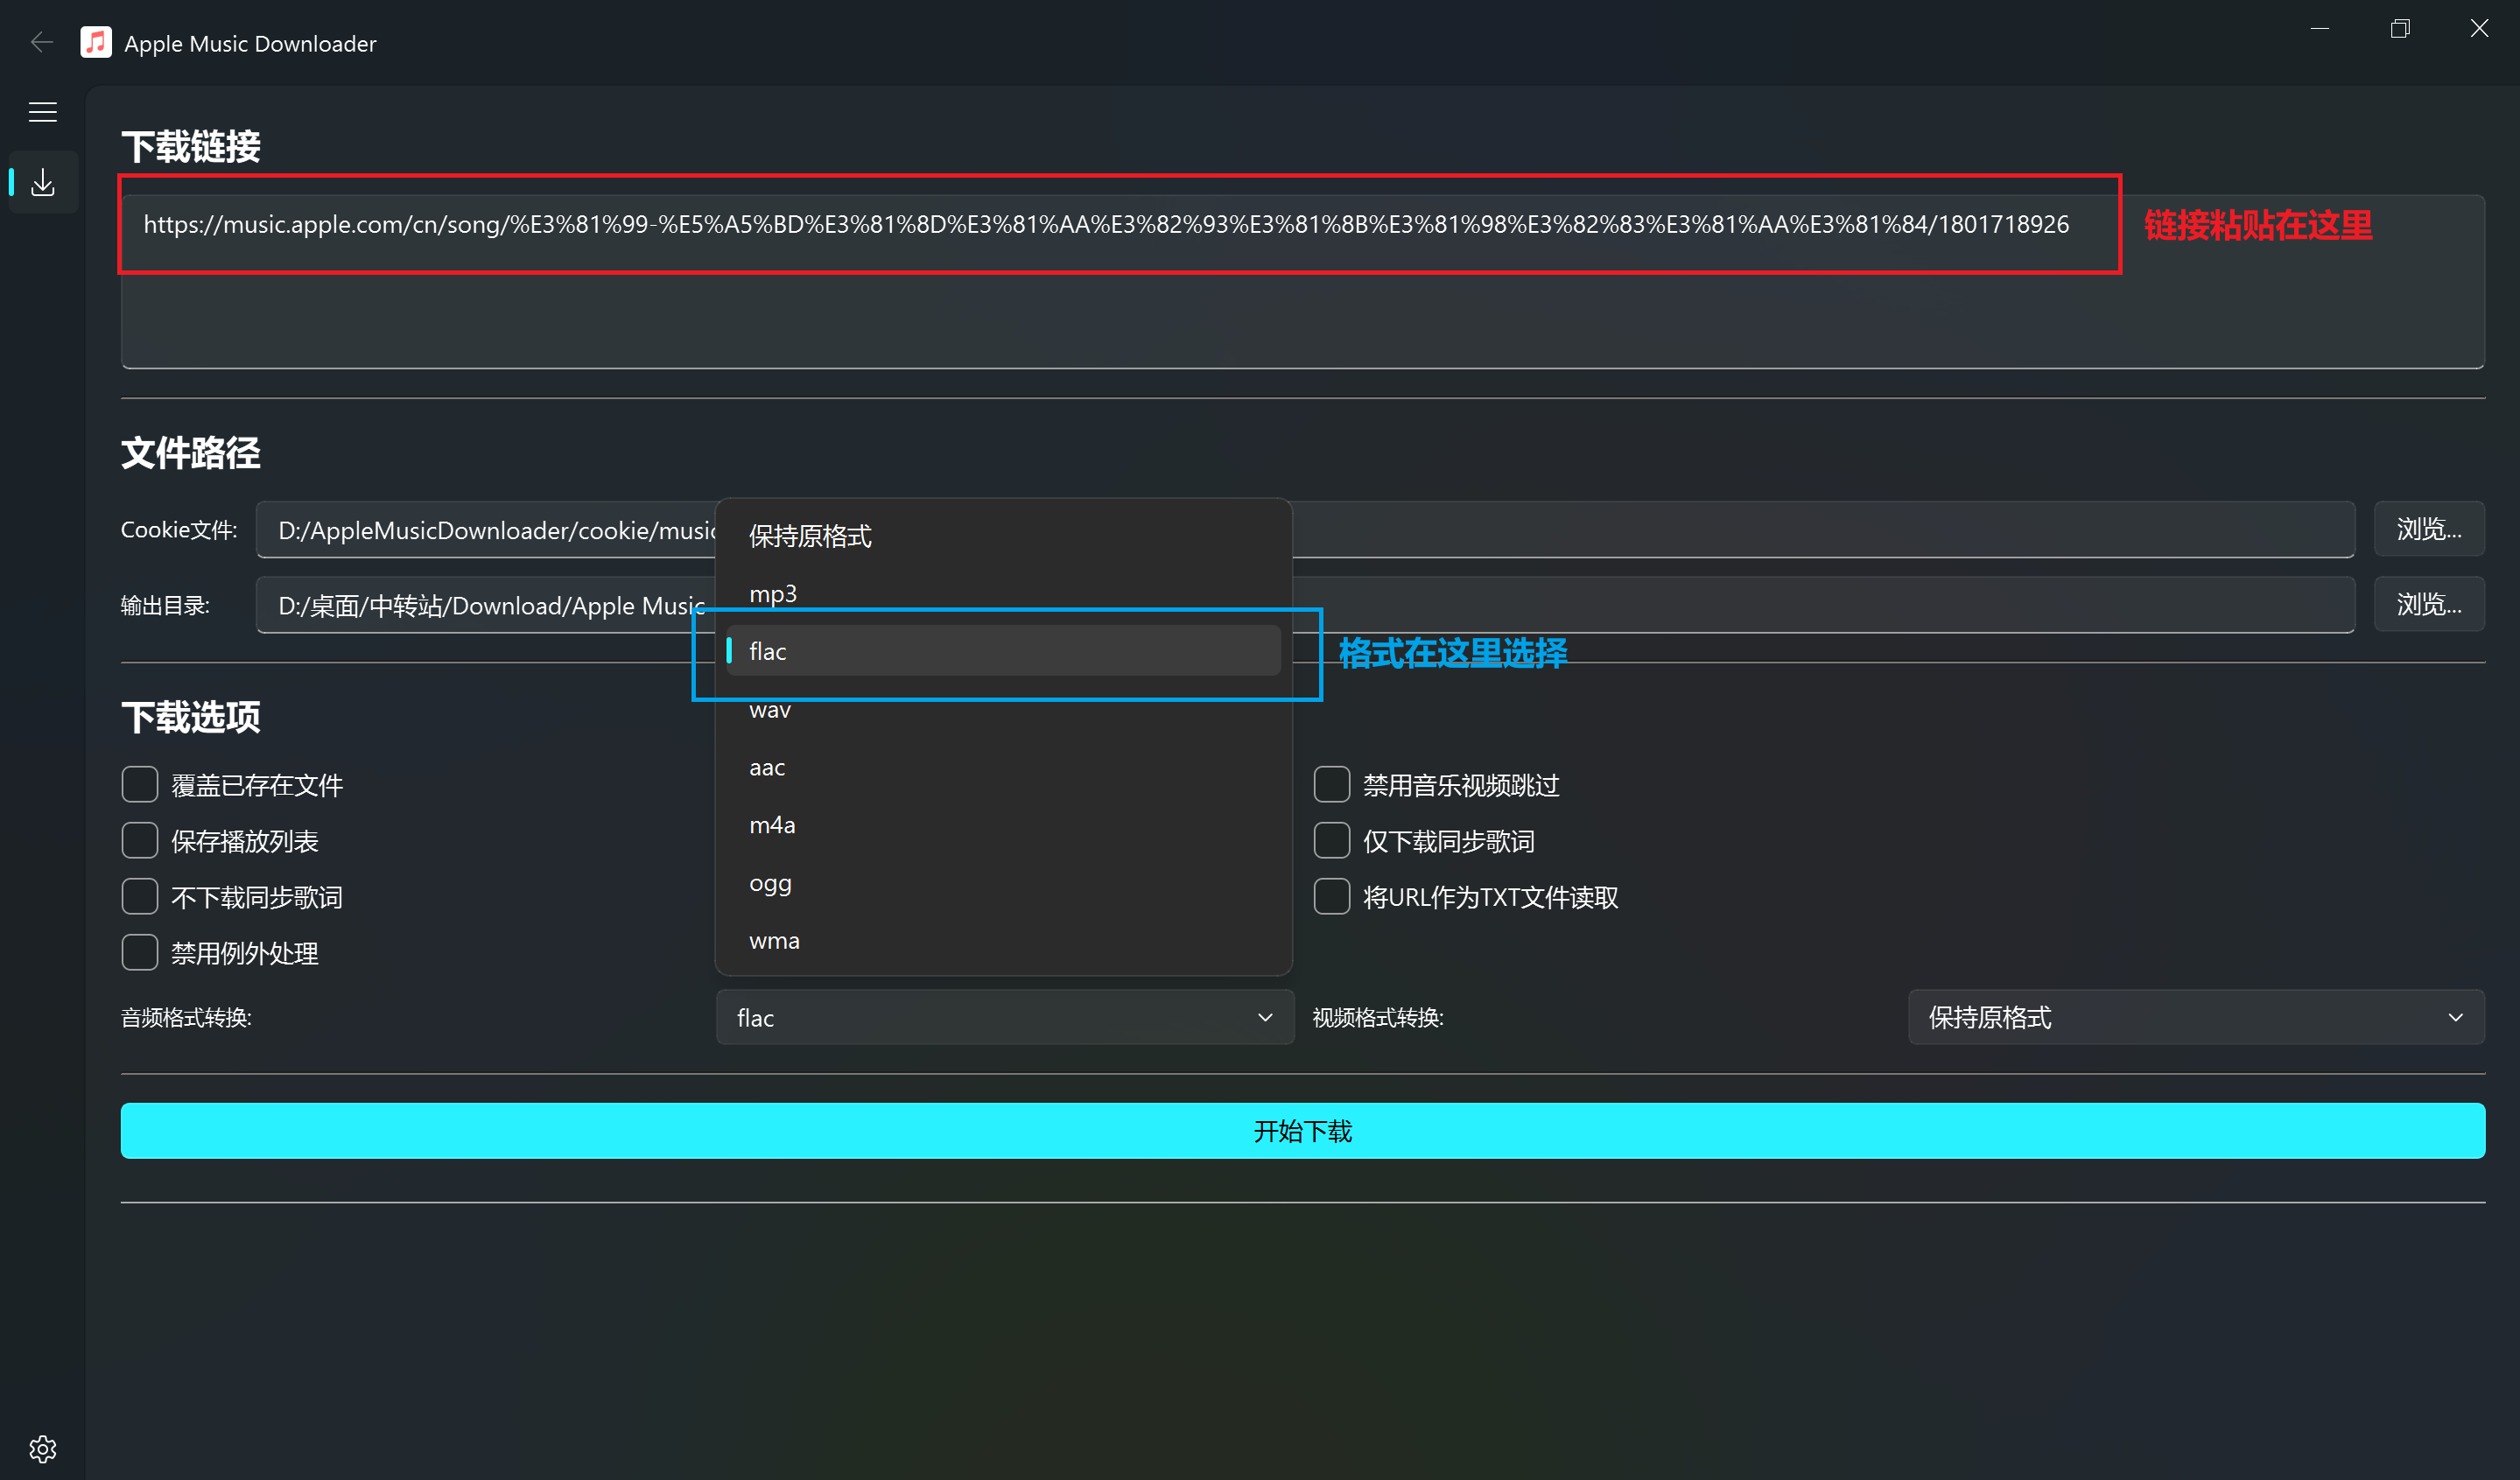Enable 覆盖已存在文件 checkbox
This screenshot has width=2520, height=1480.
[x=140, y=785]
